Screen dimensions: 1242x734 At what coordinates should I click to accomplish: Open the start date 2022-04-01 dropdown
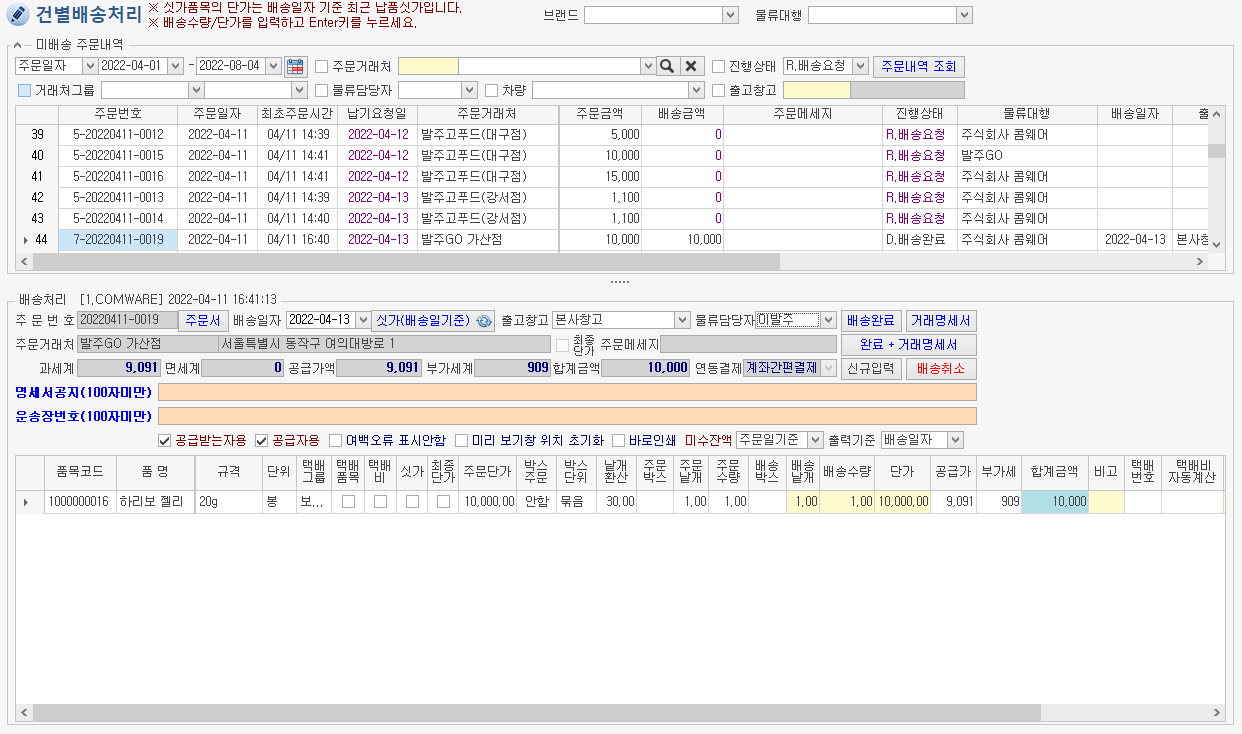176,66
